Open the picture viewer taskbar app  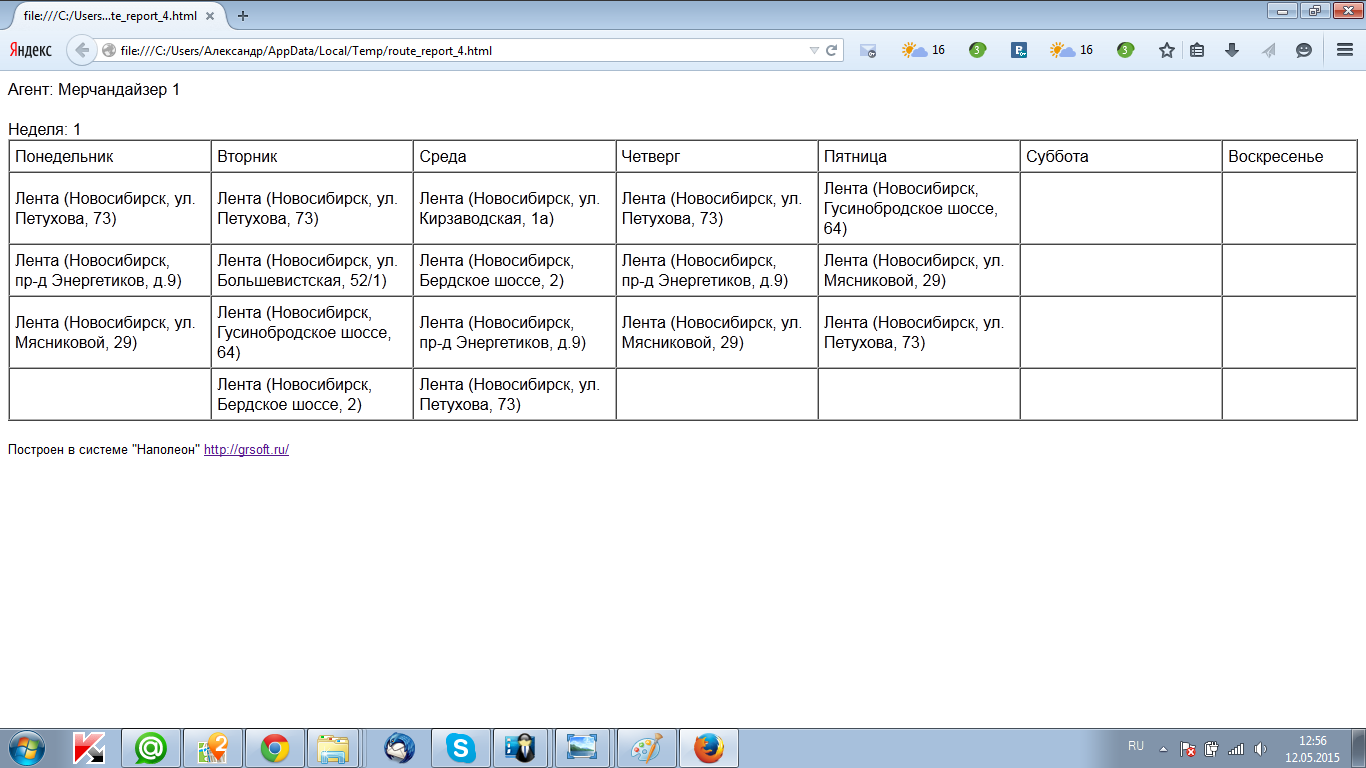click(581, 748)
